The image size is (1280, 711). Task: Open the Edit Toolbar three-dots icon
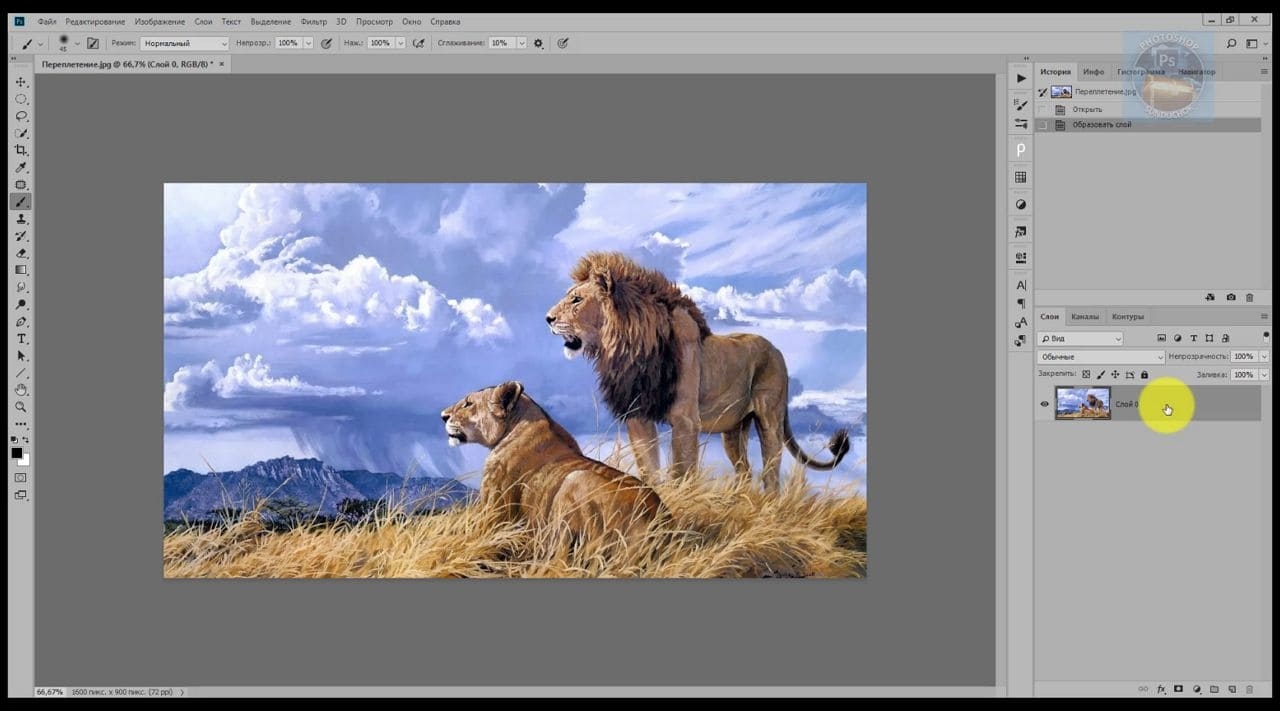pos(21,424)
